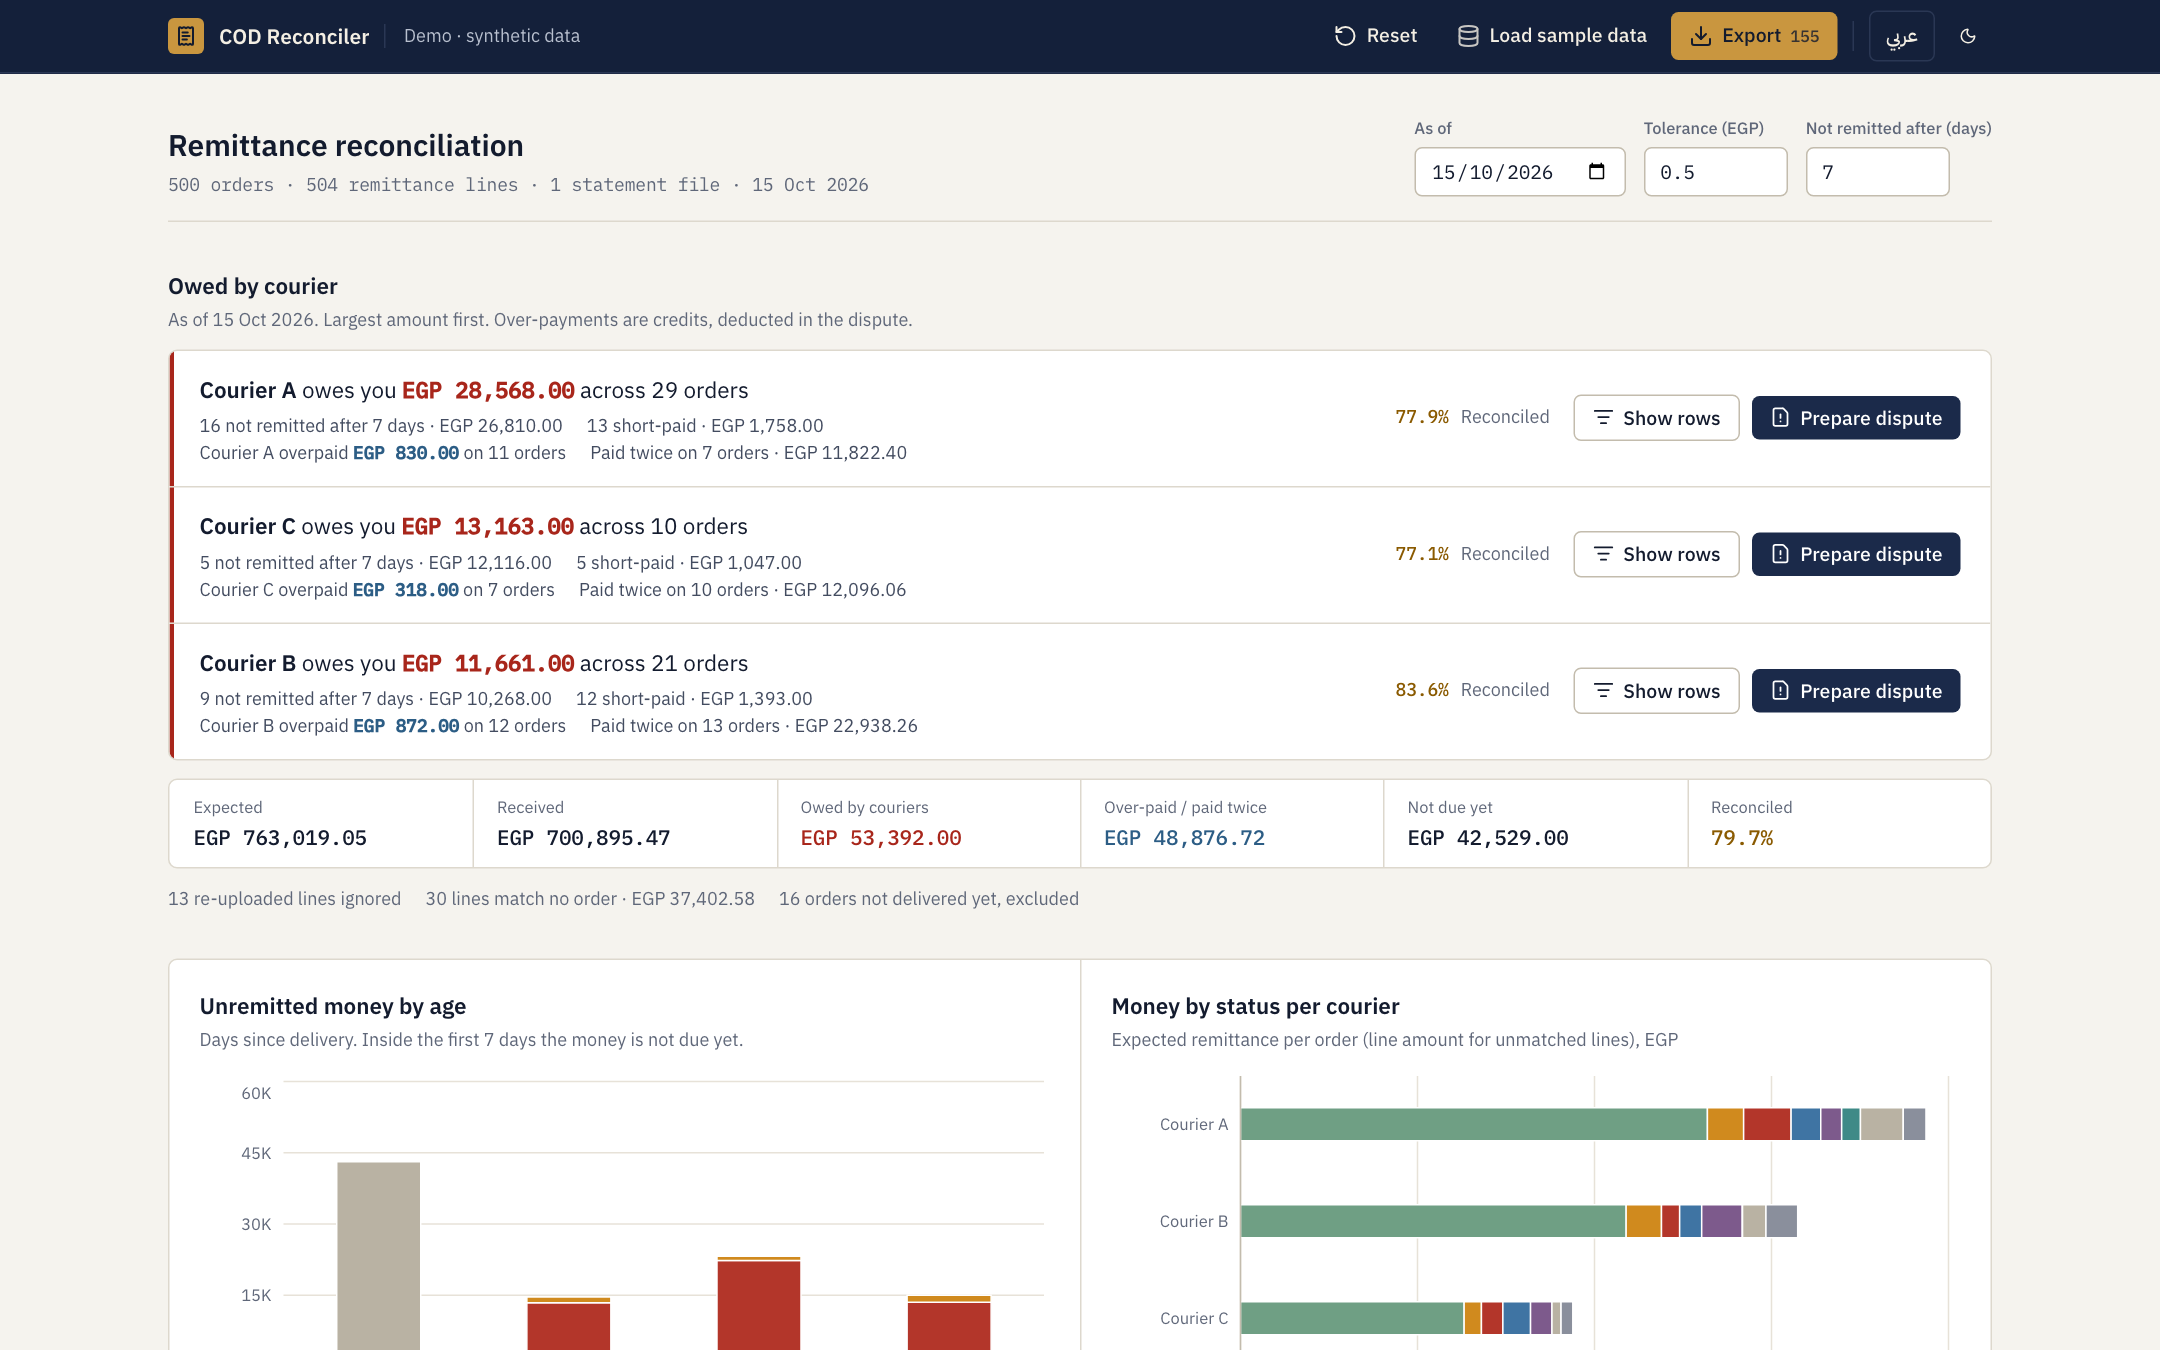Switch language to Arabic
This screenshot has height=1350, width=2160.
tap(1901, 36)
